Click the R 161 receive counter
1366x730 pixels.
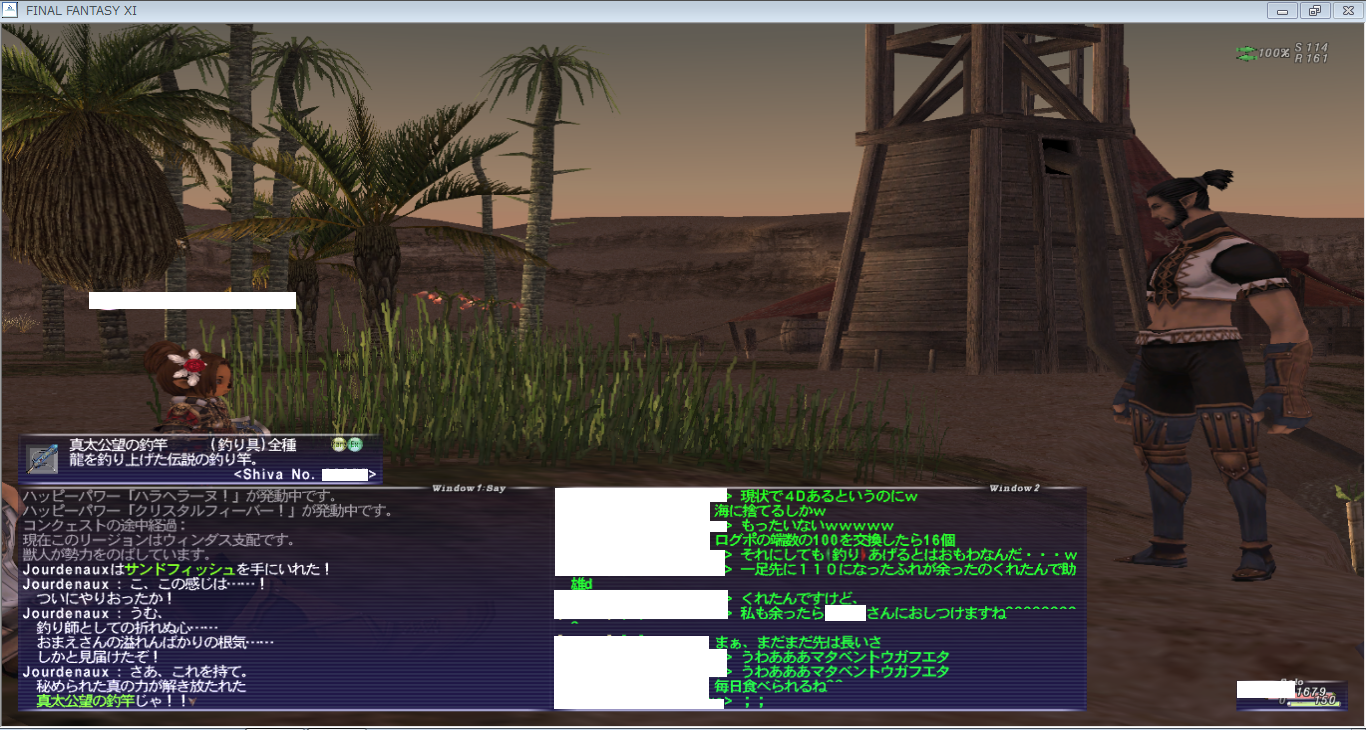(1311, 58)
